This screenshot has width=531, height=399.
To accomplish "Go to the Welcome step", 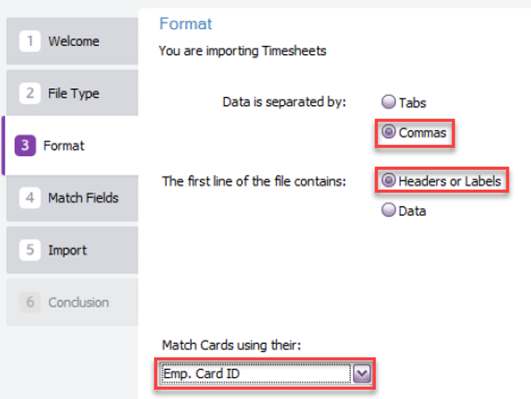I will point(72,41).
